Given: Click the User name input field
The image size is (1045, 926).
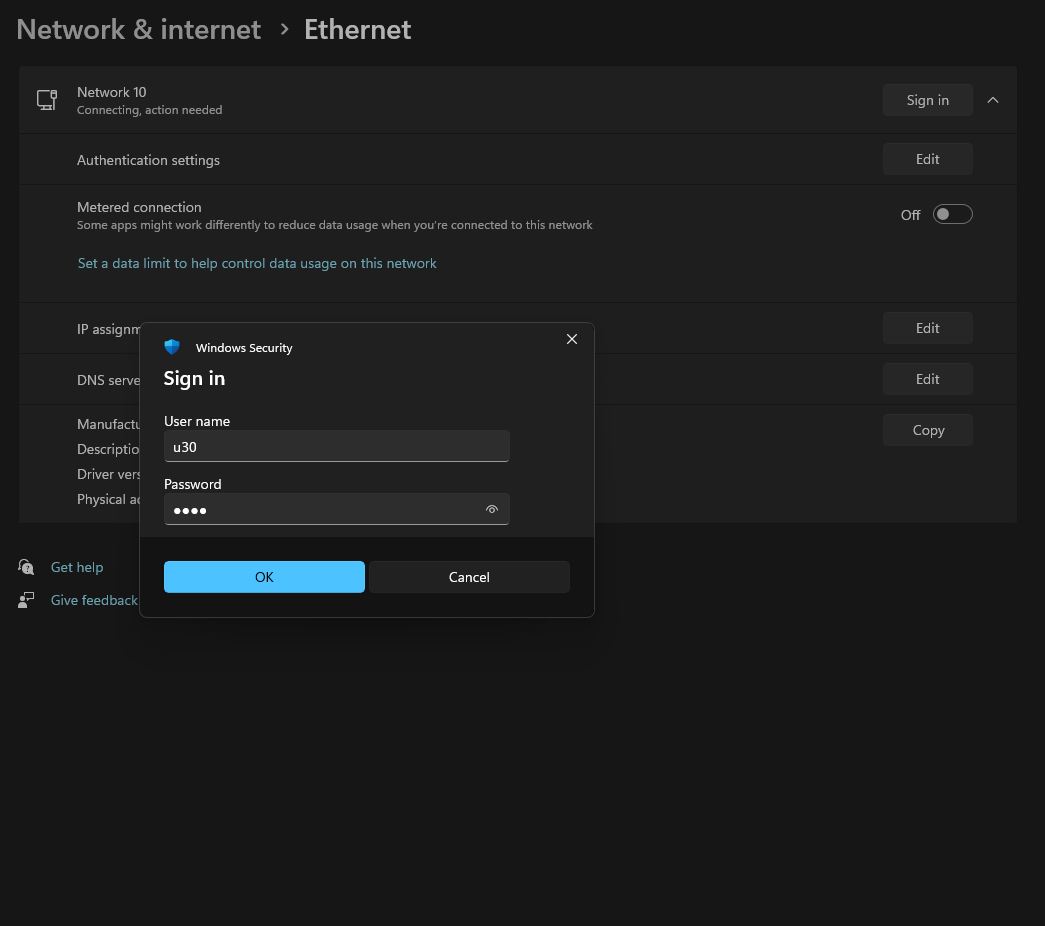Looking at the screenshot, I should tap(336, 447).
